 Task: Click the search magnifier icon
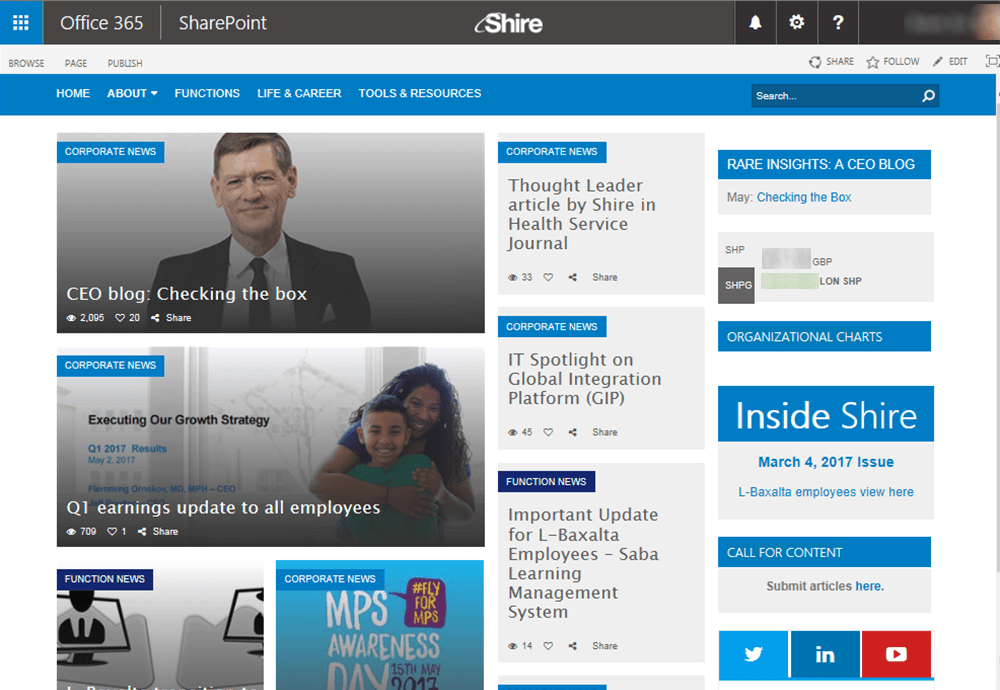pos(929,96)
